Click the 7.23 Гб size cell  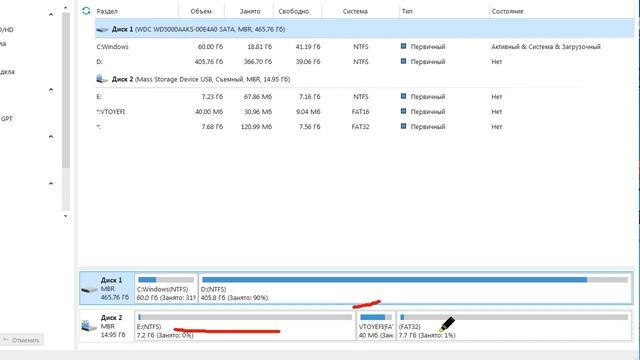click(212, 97)
